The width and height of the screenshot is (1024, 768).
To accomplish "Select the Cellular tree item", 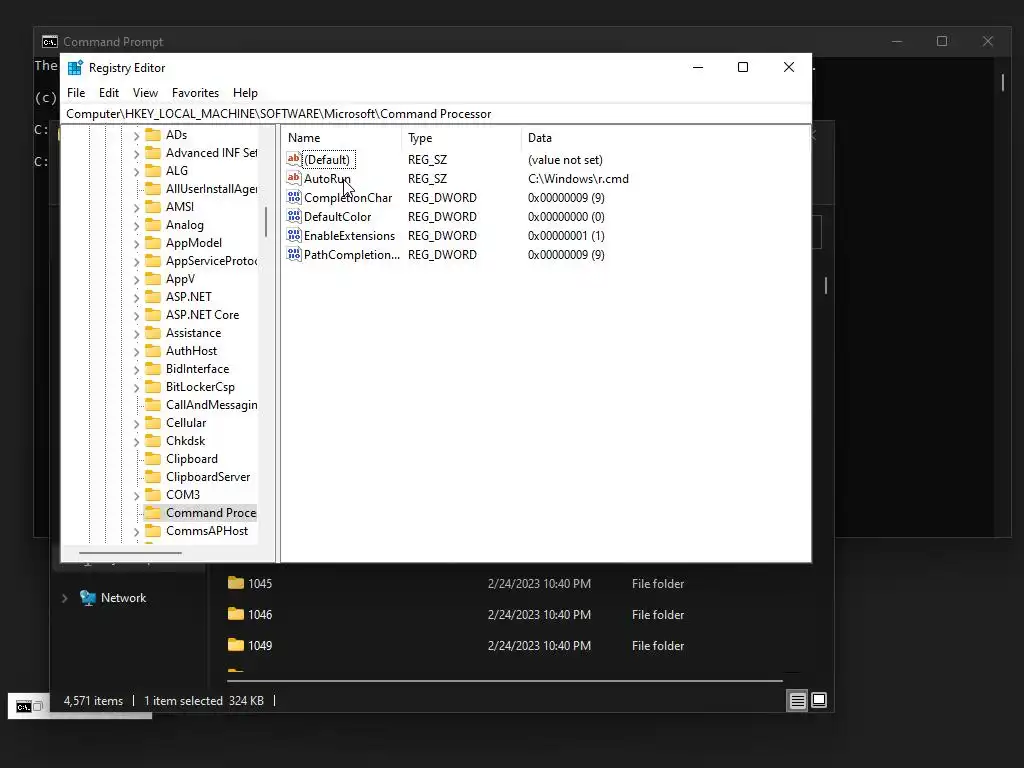I will (x=186, y=423).
